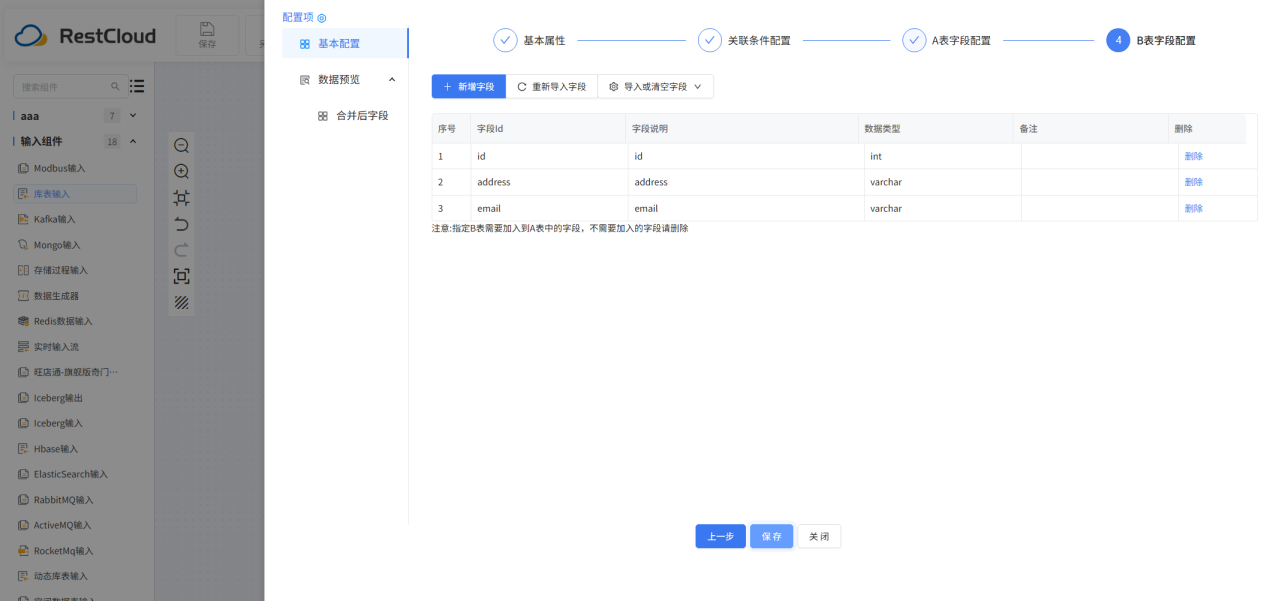
Task: Click the RocketMq输入 component icon
Action: pyautogui.click(x=24, y=551)
